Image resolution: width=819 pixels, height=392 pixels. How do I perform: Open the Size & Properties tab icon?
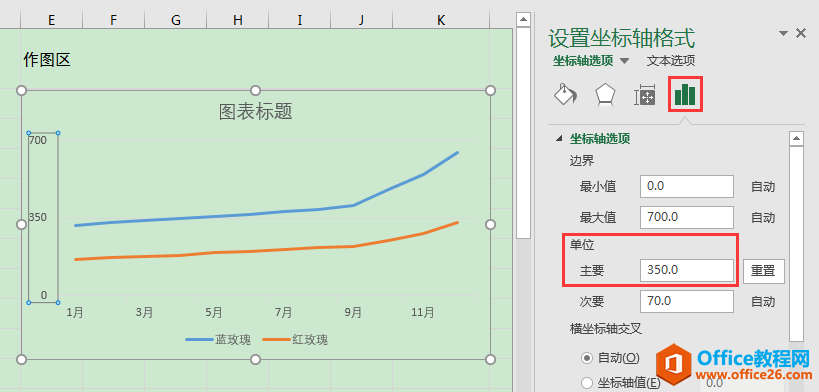pyautogui.click(x=645, y=95)
